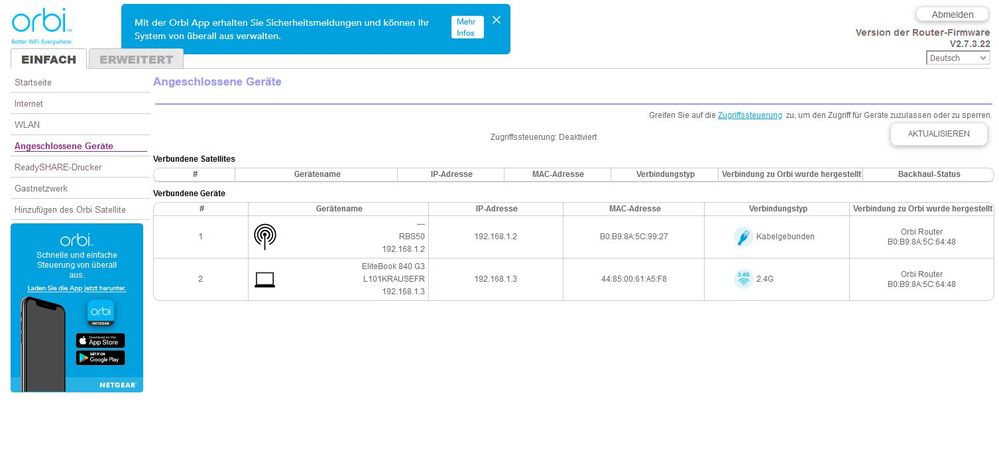This screenshot has height=450, width=999.
Task: Go to WLAN settings
Action: 27,125
